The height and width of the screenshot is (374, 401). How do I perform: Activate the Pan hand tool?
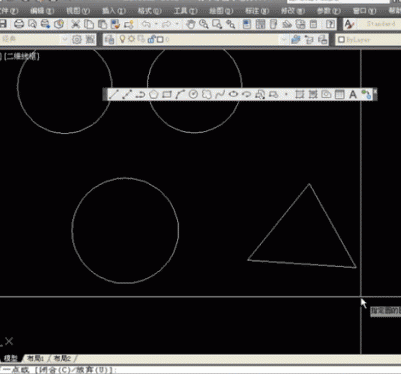pos(190,24)
